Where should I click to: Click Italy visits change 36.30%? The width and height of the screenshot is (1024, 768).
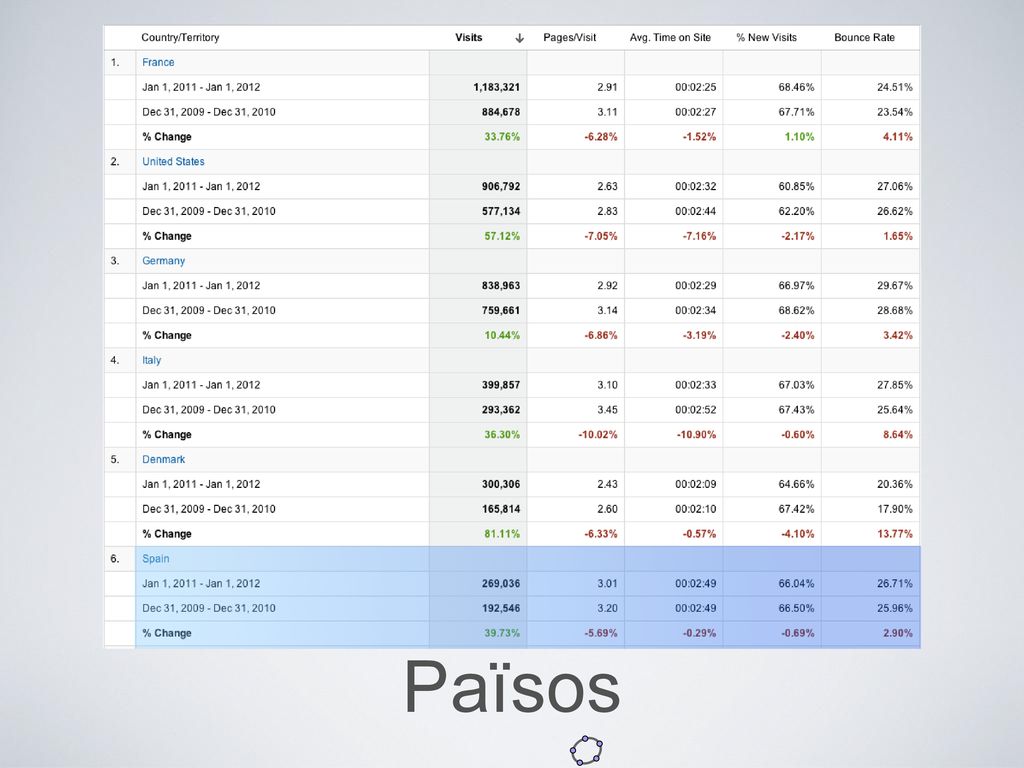pyautogui.click(x=502, y=434)
